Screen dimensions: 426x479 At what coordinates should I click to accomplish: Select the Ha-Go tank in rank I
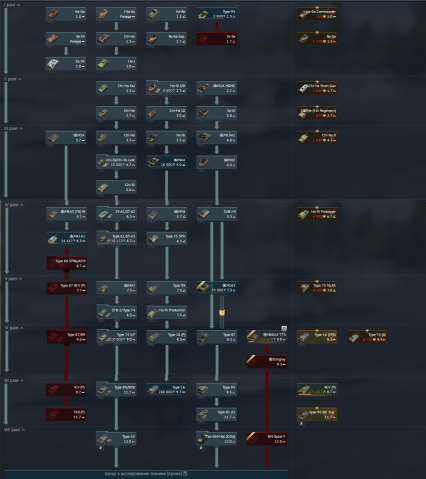[66, 14]
